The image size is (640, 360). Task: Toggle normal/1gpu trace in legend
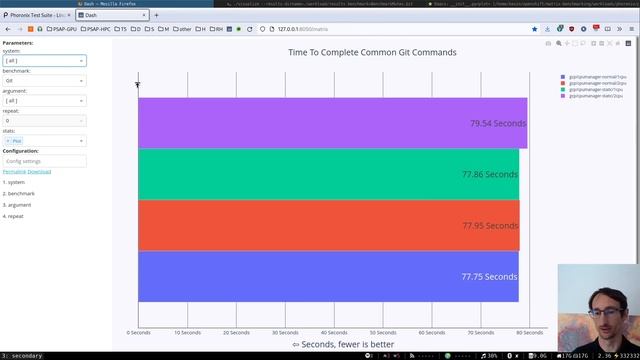pyautogui.click(x=594, y=77)
